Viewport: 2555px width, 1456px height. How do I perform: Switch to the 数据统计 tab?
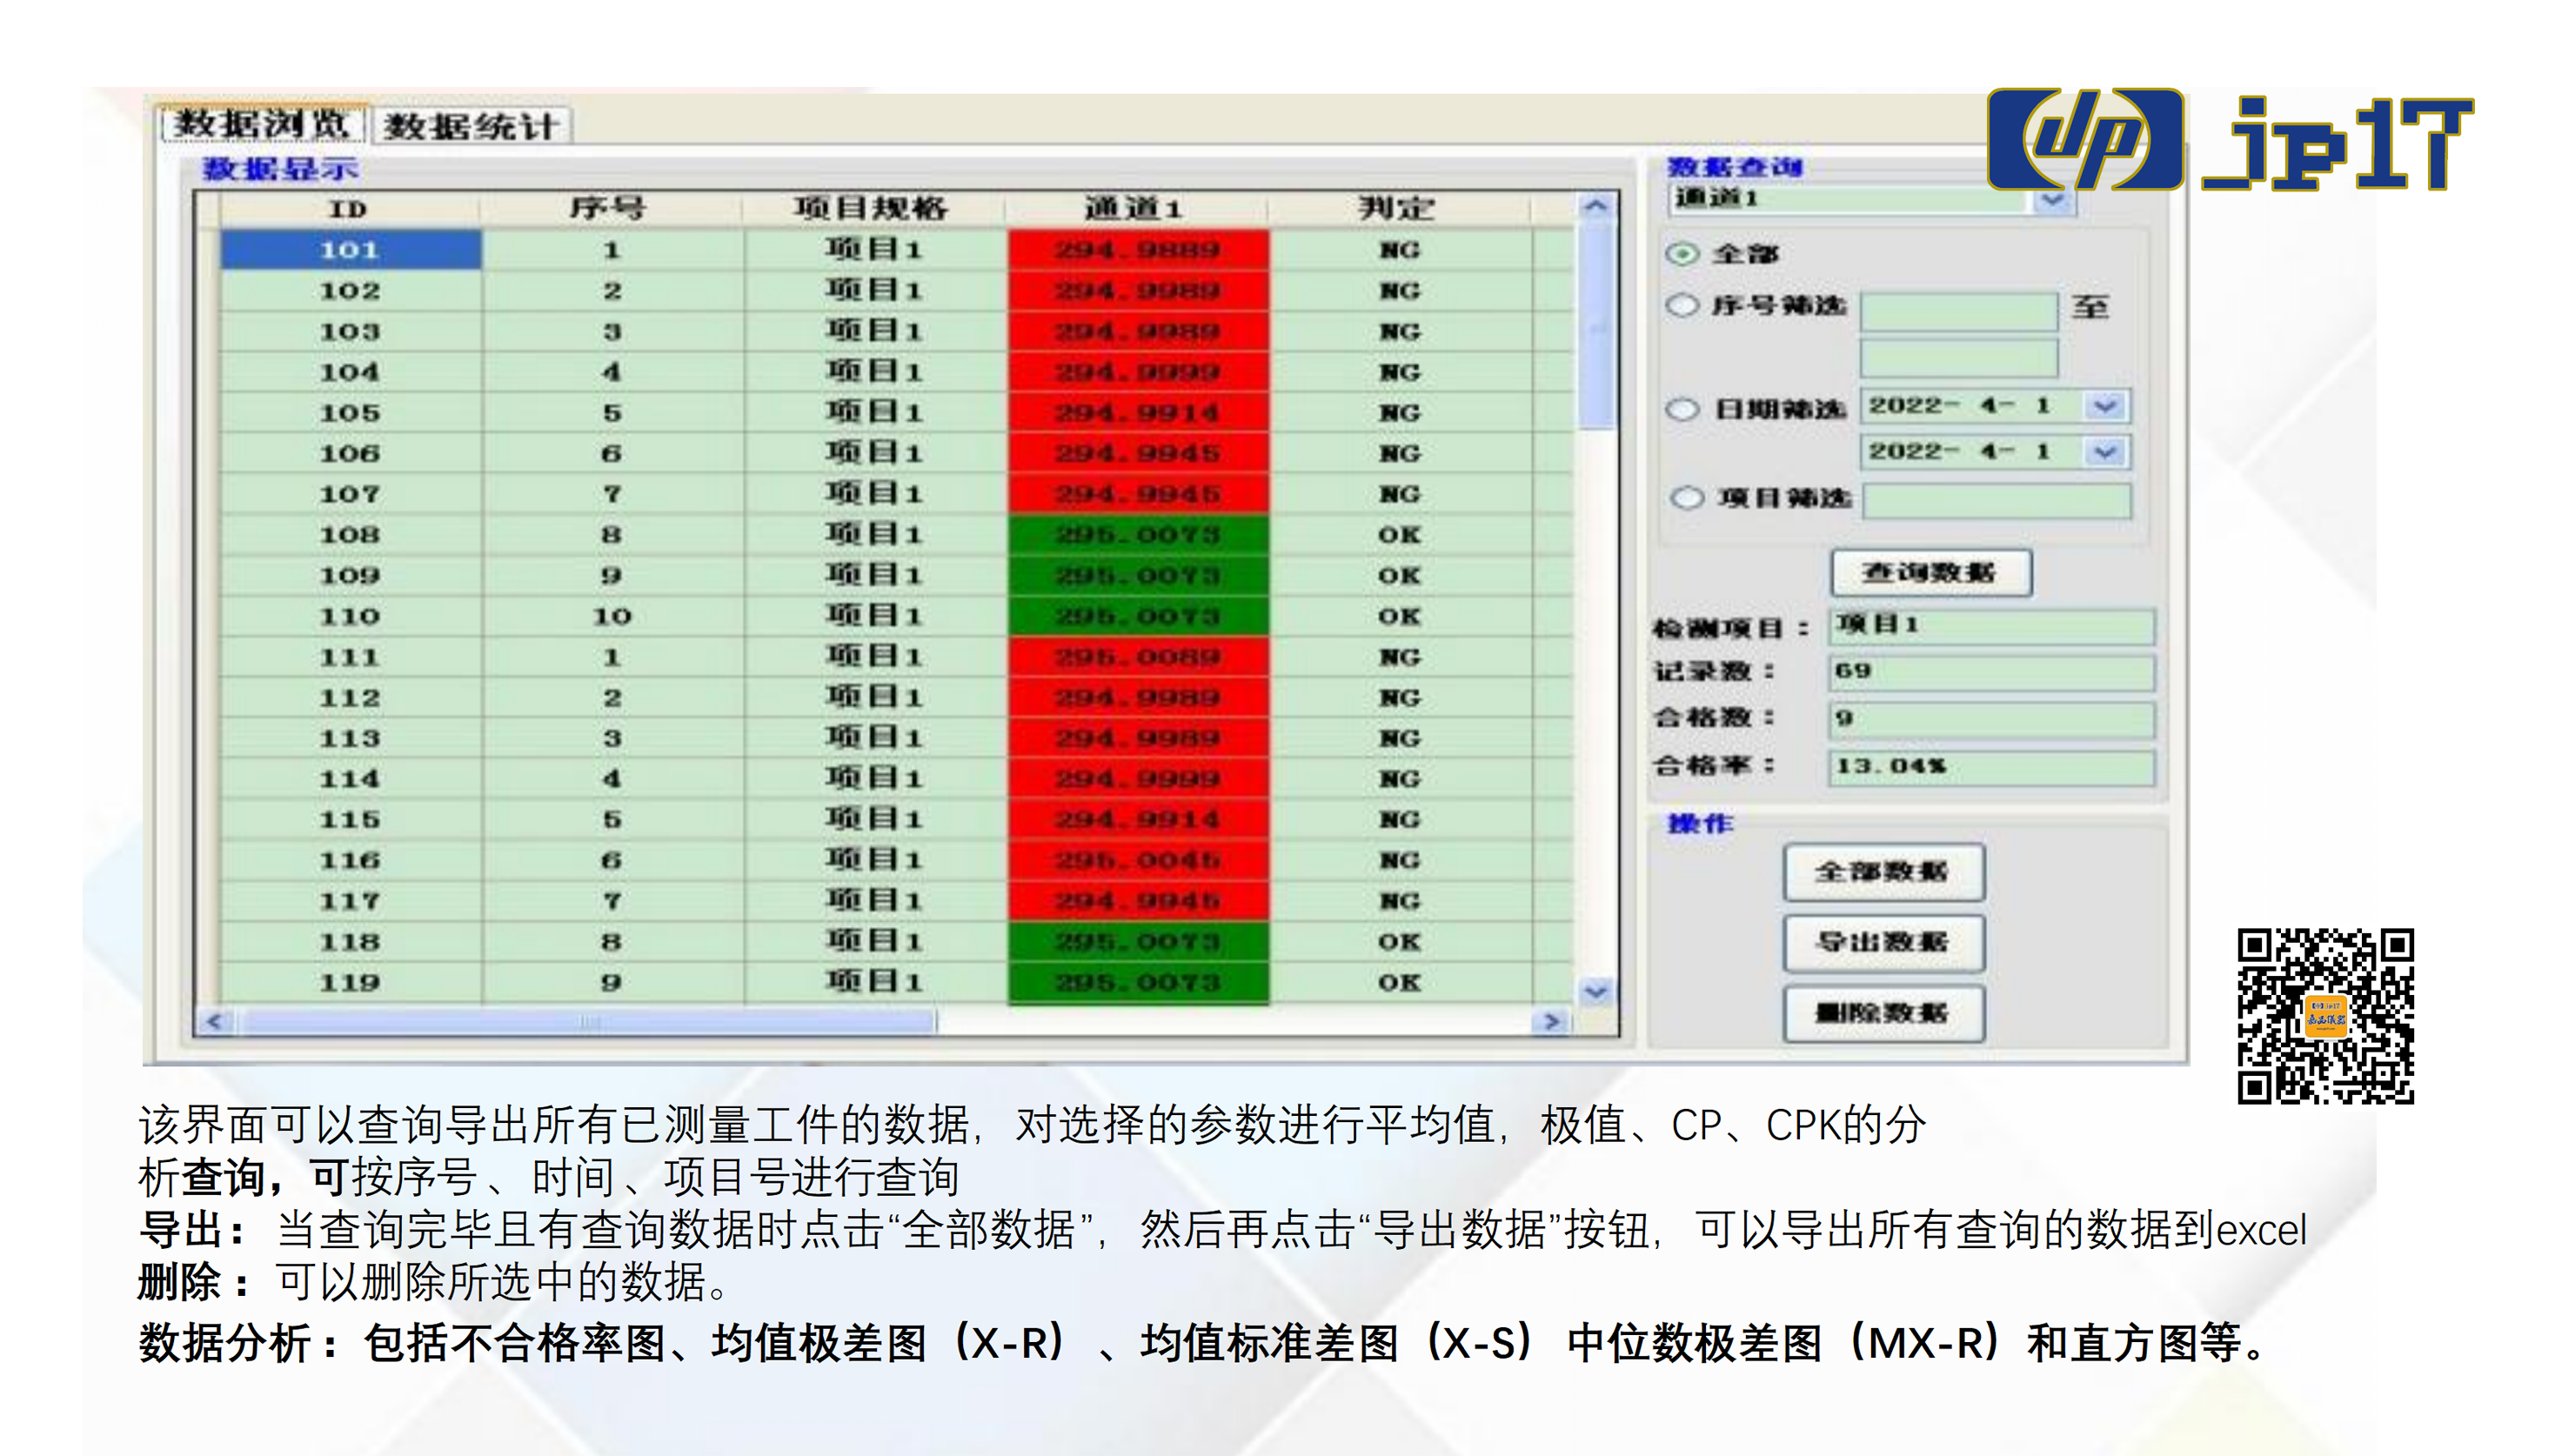tap(470, 126)
